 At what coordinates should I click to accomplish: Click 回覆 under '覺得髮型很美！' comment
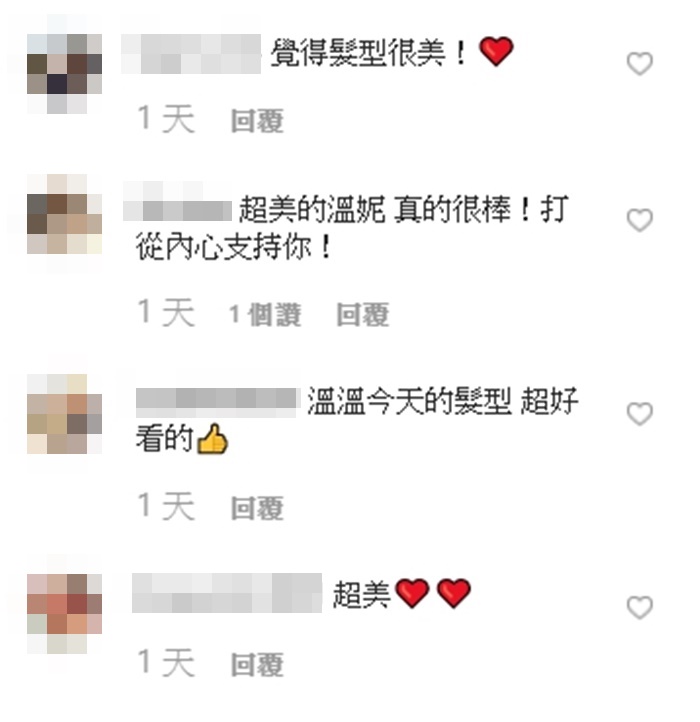pos(257,121)
